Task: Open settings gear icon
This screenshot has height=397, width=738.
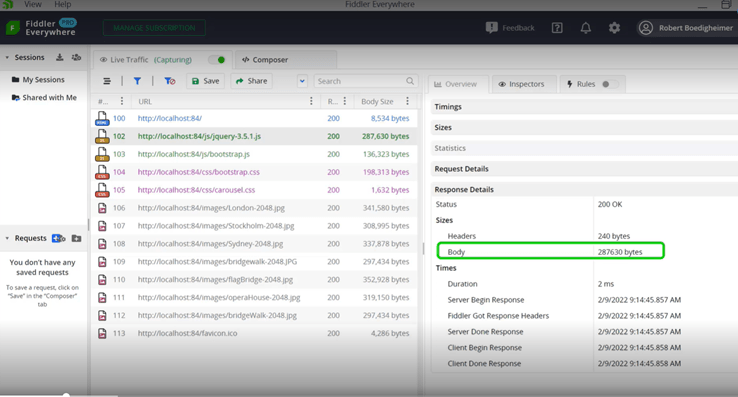Action: pyautogui.click(x=614, y=28)
